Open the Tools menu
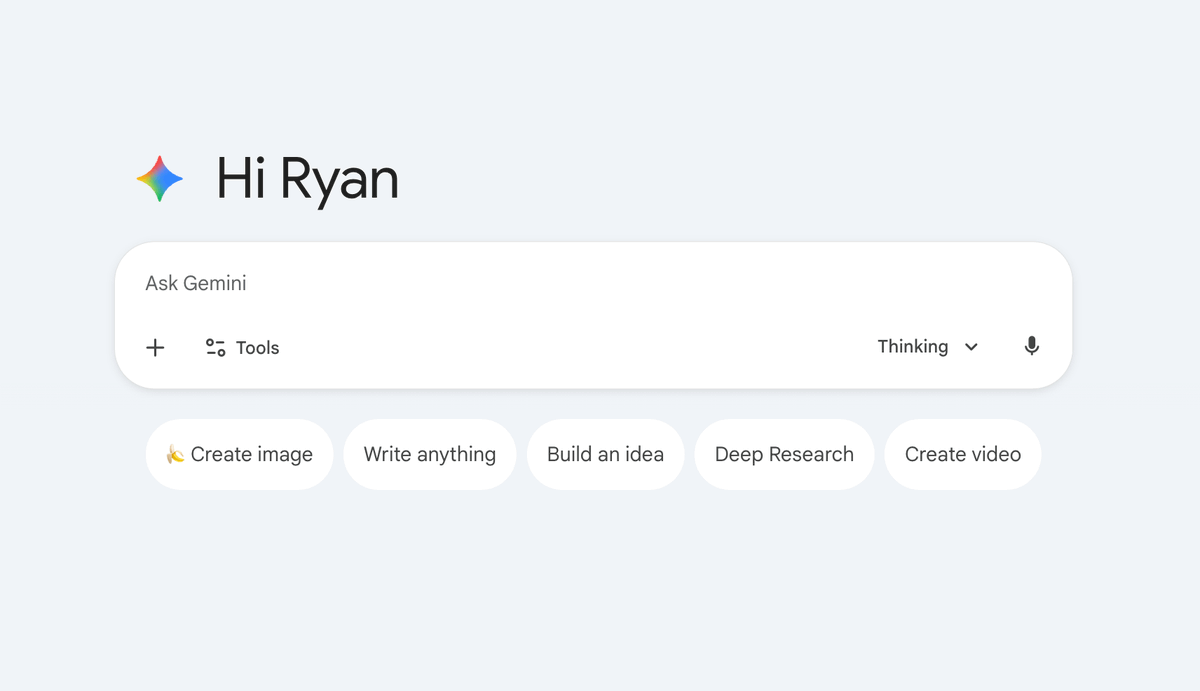The height and width of the screenshot is (691, 1200). click(242, 348)
